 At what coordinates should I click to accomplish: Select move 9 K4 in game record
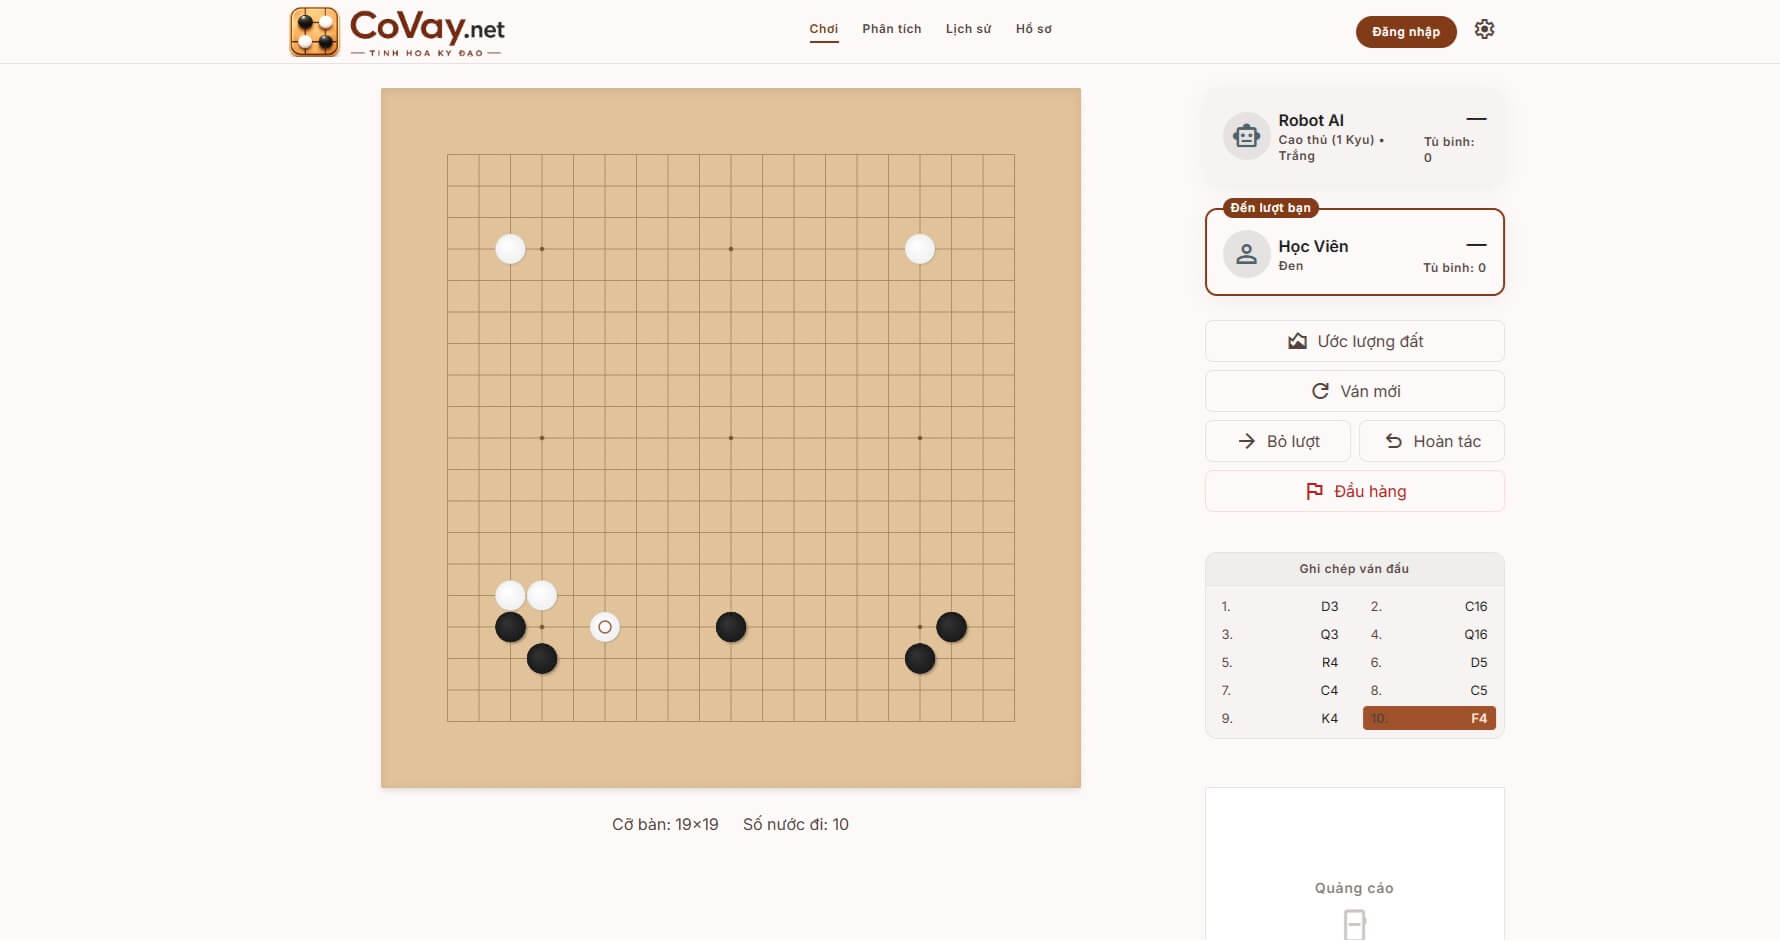coord(1280,718)
